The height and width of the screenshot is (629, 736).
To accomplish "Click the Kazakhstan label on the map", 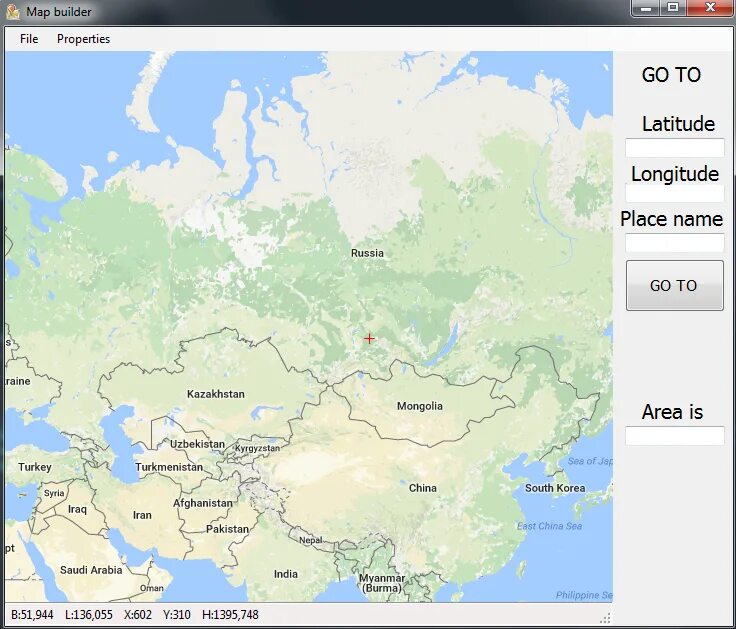I will [216, 394].
